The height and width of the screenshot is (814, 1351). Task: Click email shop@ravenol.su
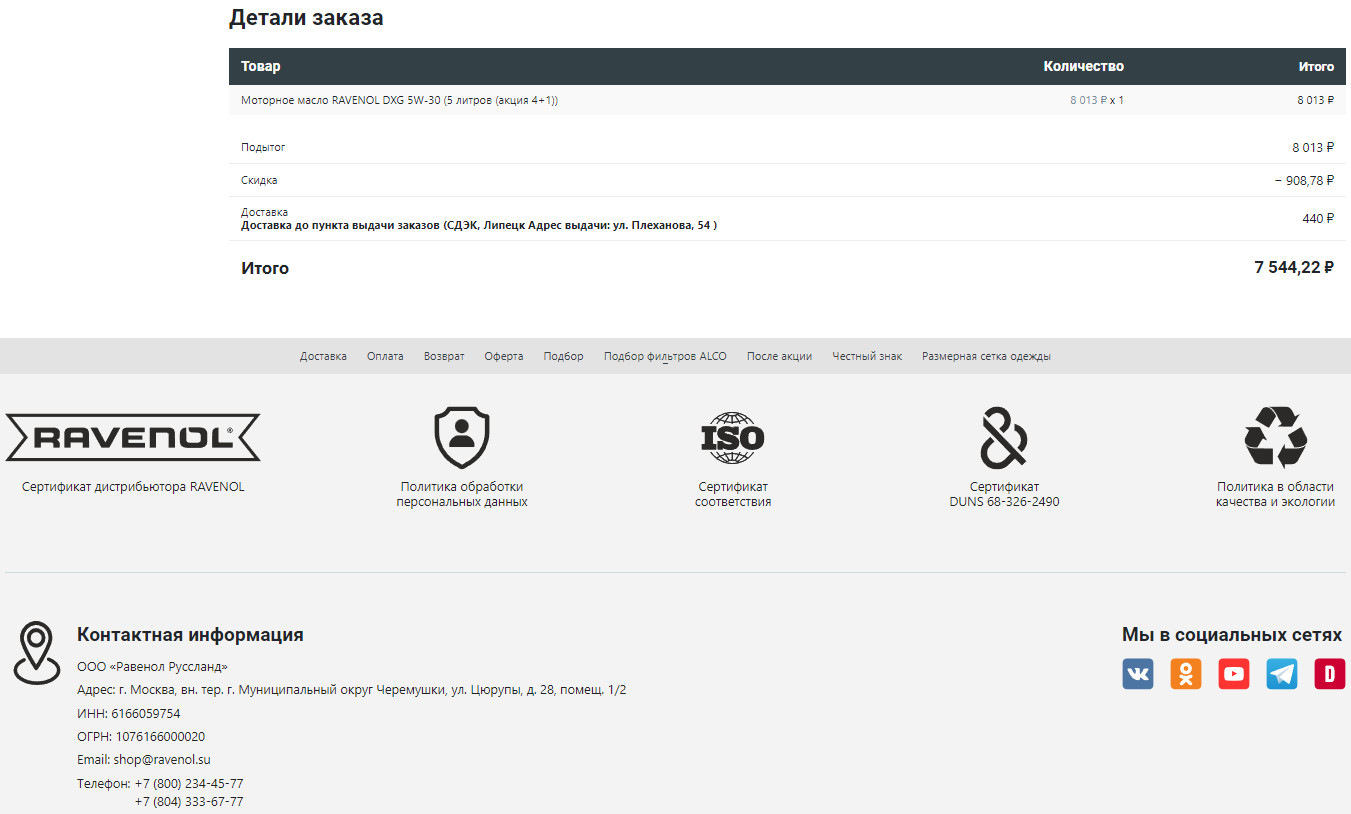click(162, 760)
